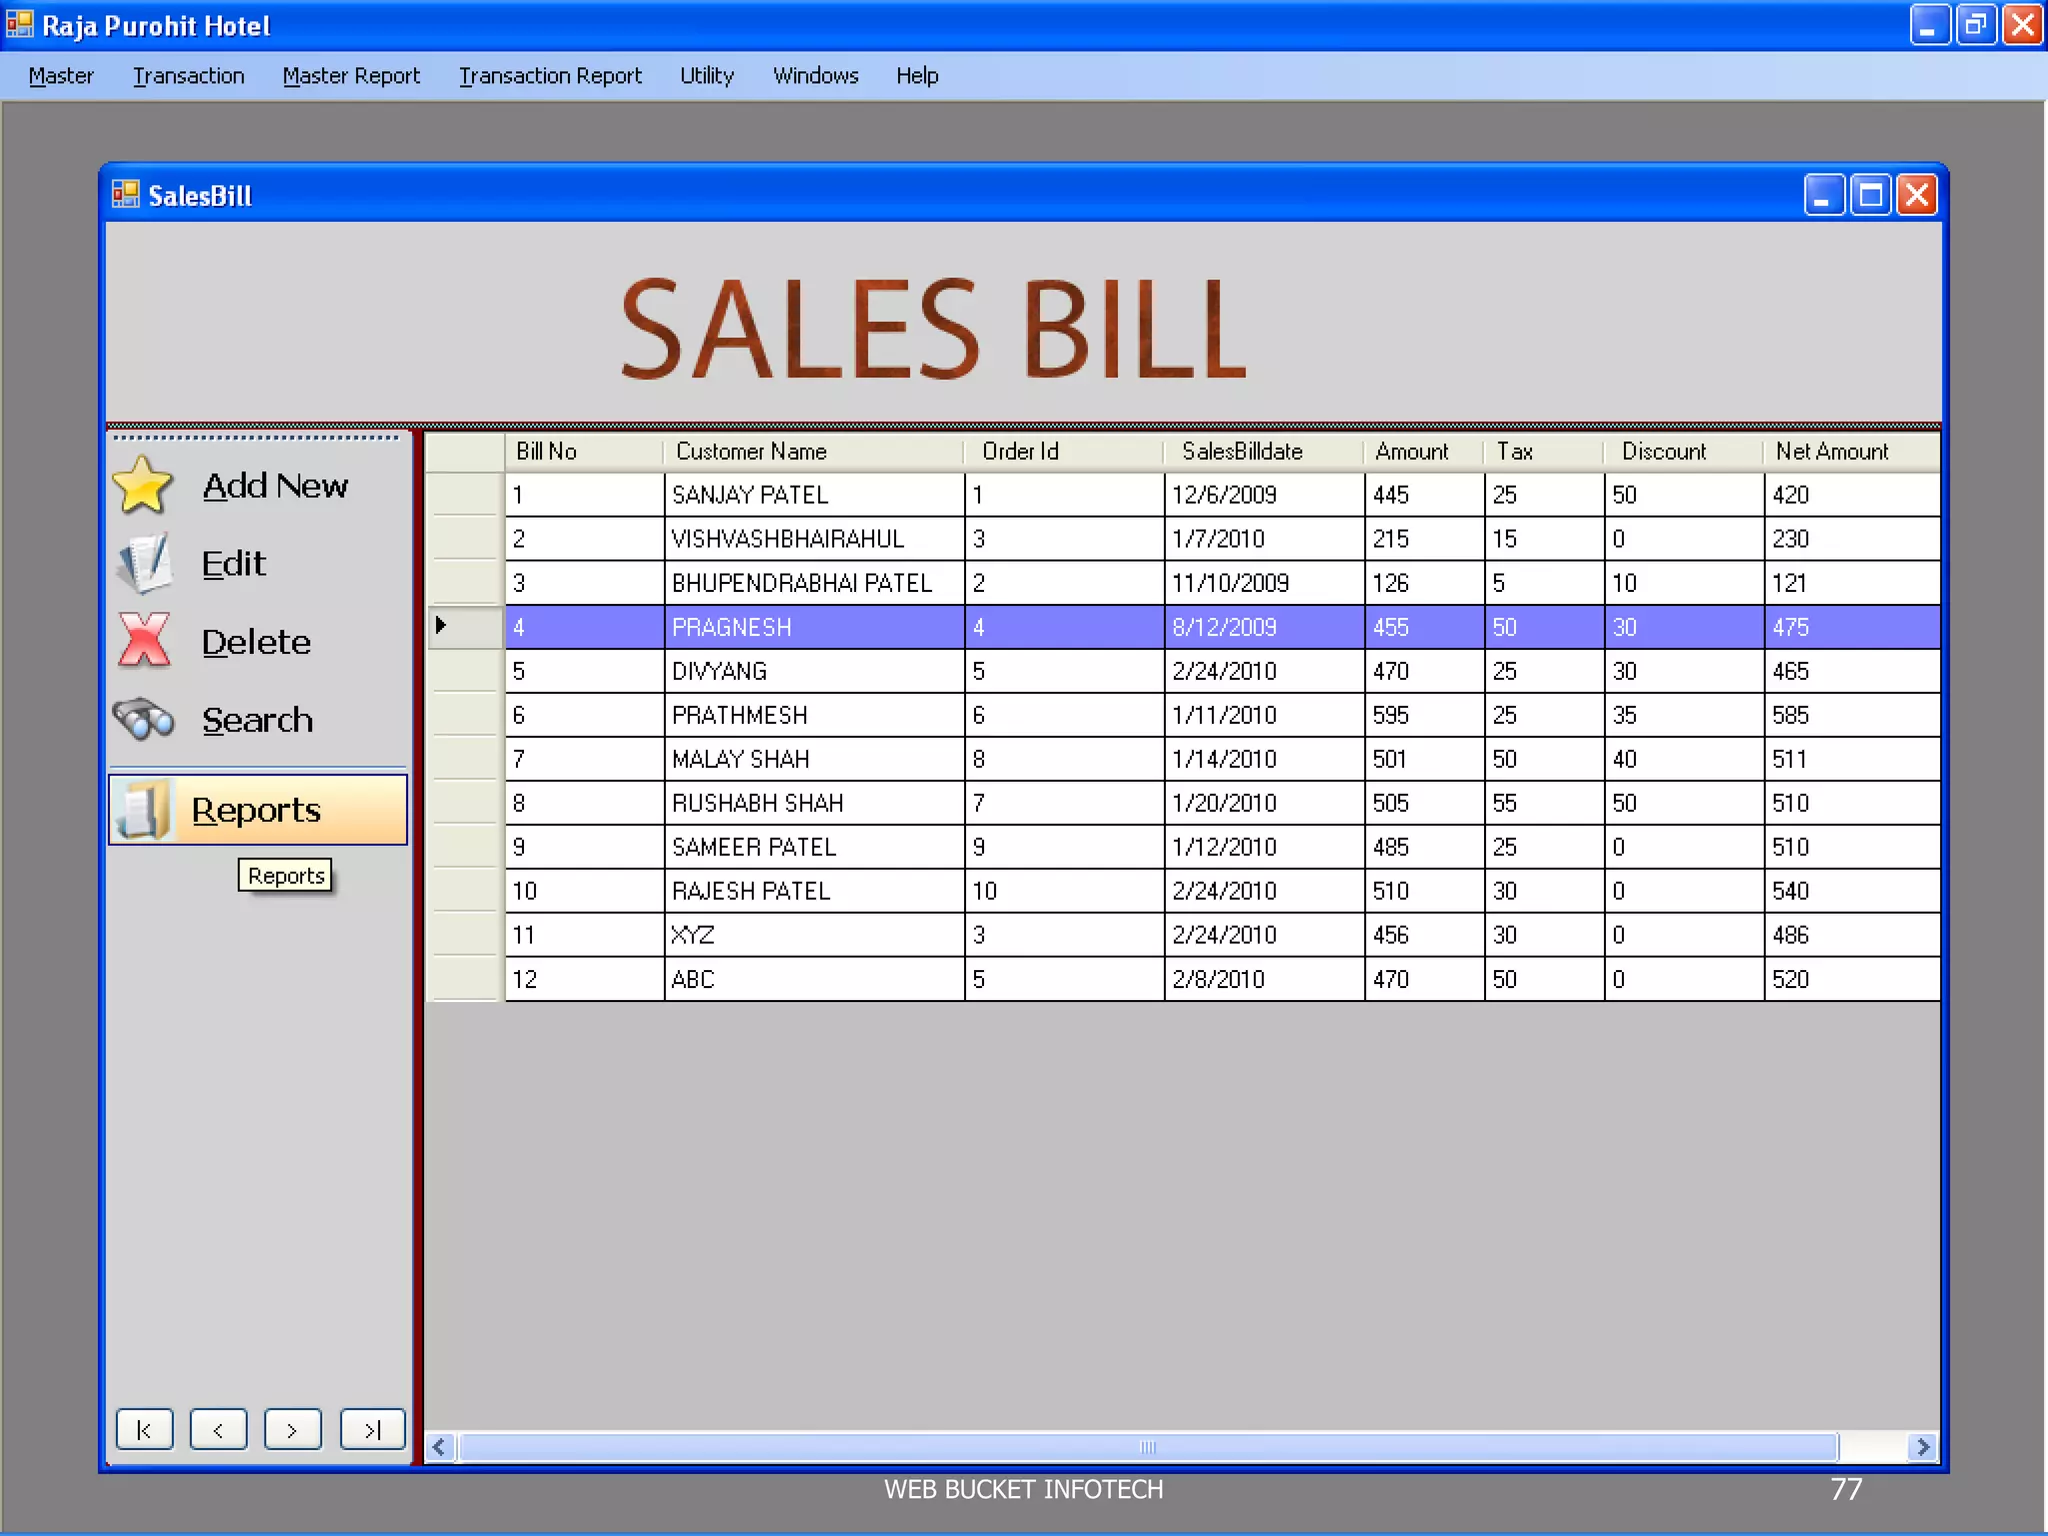Click the Edit notepad icon
This screenshot has width=2048, height=1536.
[x=143, y=563]
